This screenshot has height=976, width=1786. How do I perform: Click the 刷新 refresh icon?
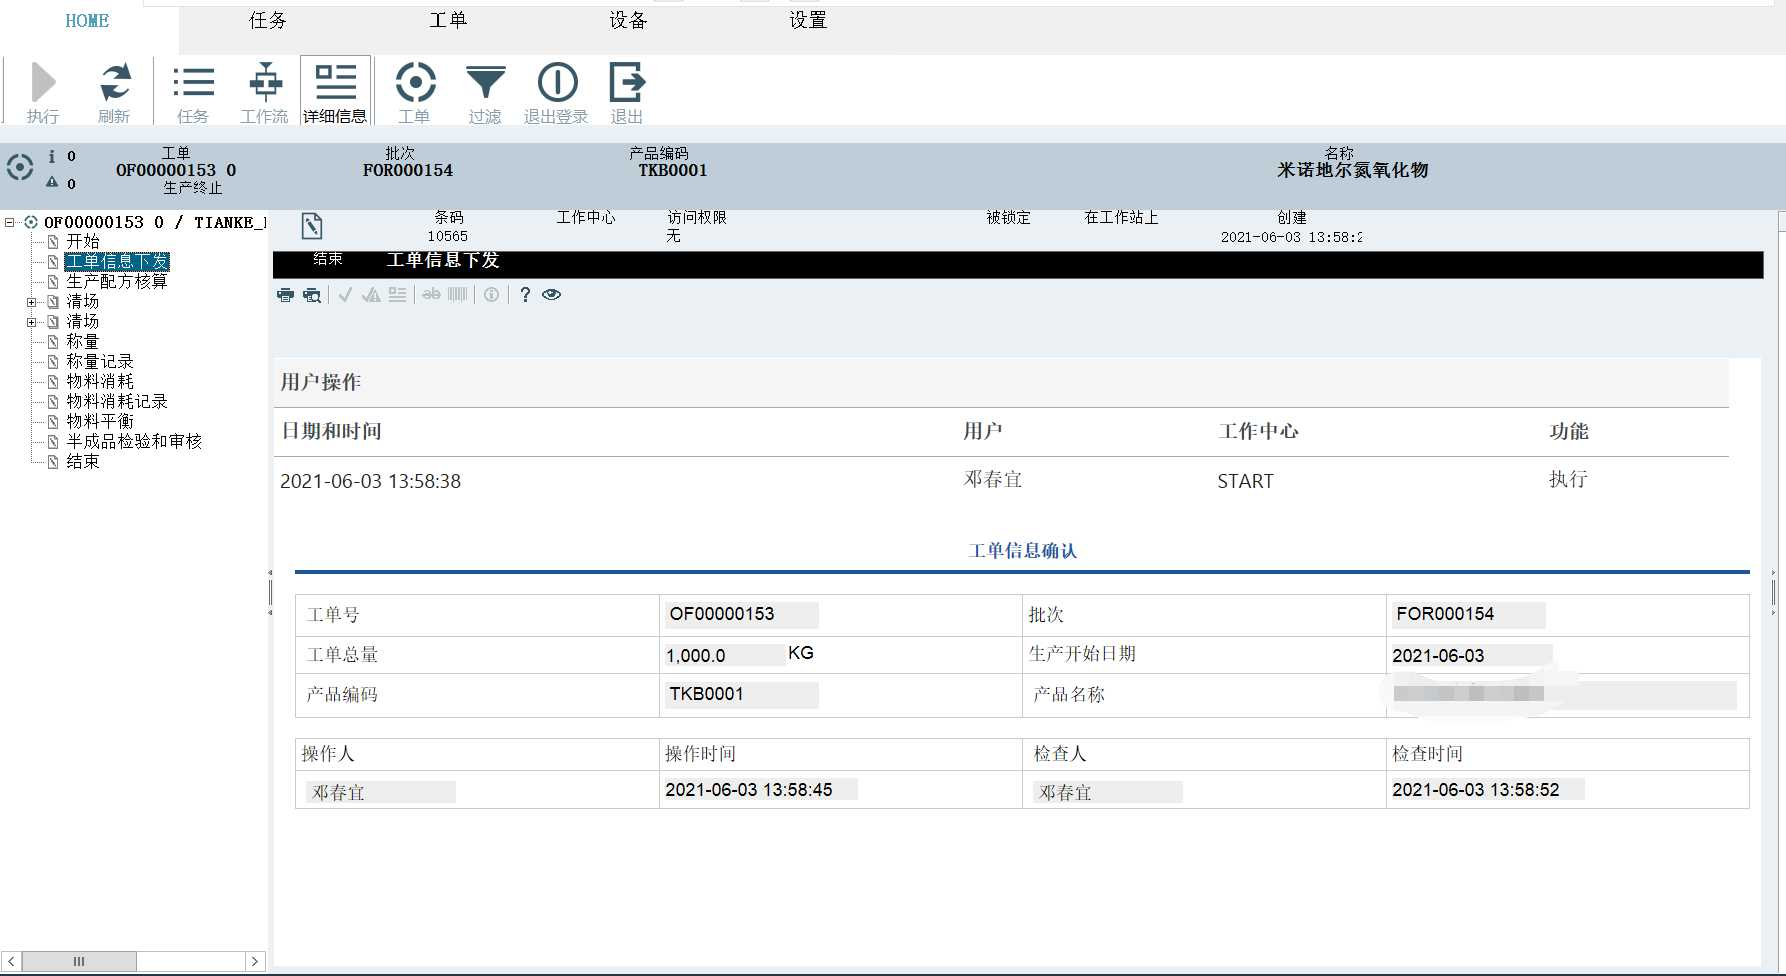coord(115,82)
